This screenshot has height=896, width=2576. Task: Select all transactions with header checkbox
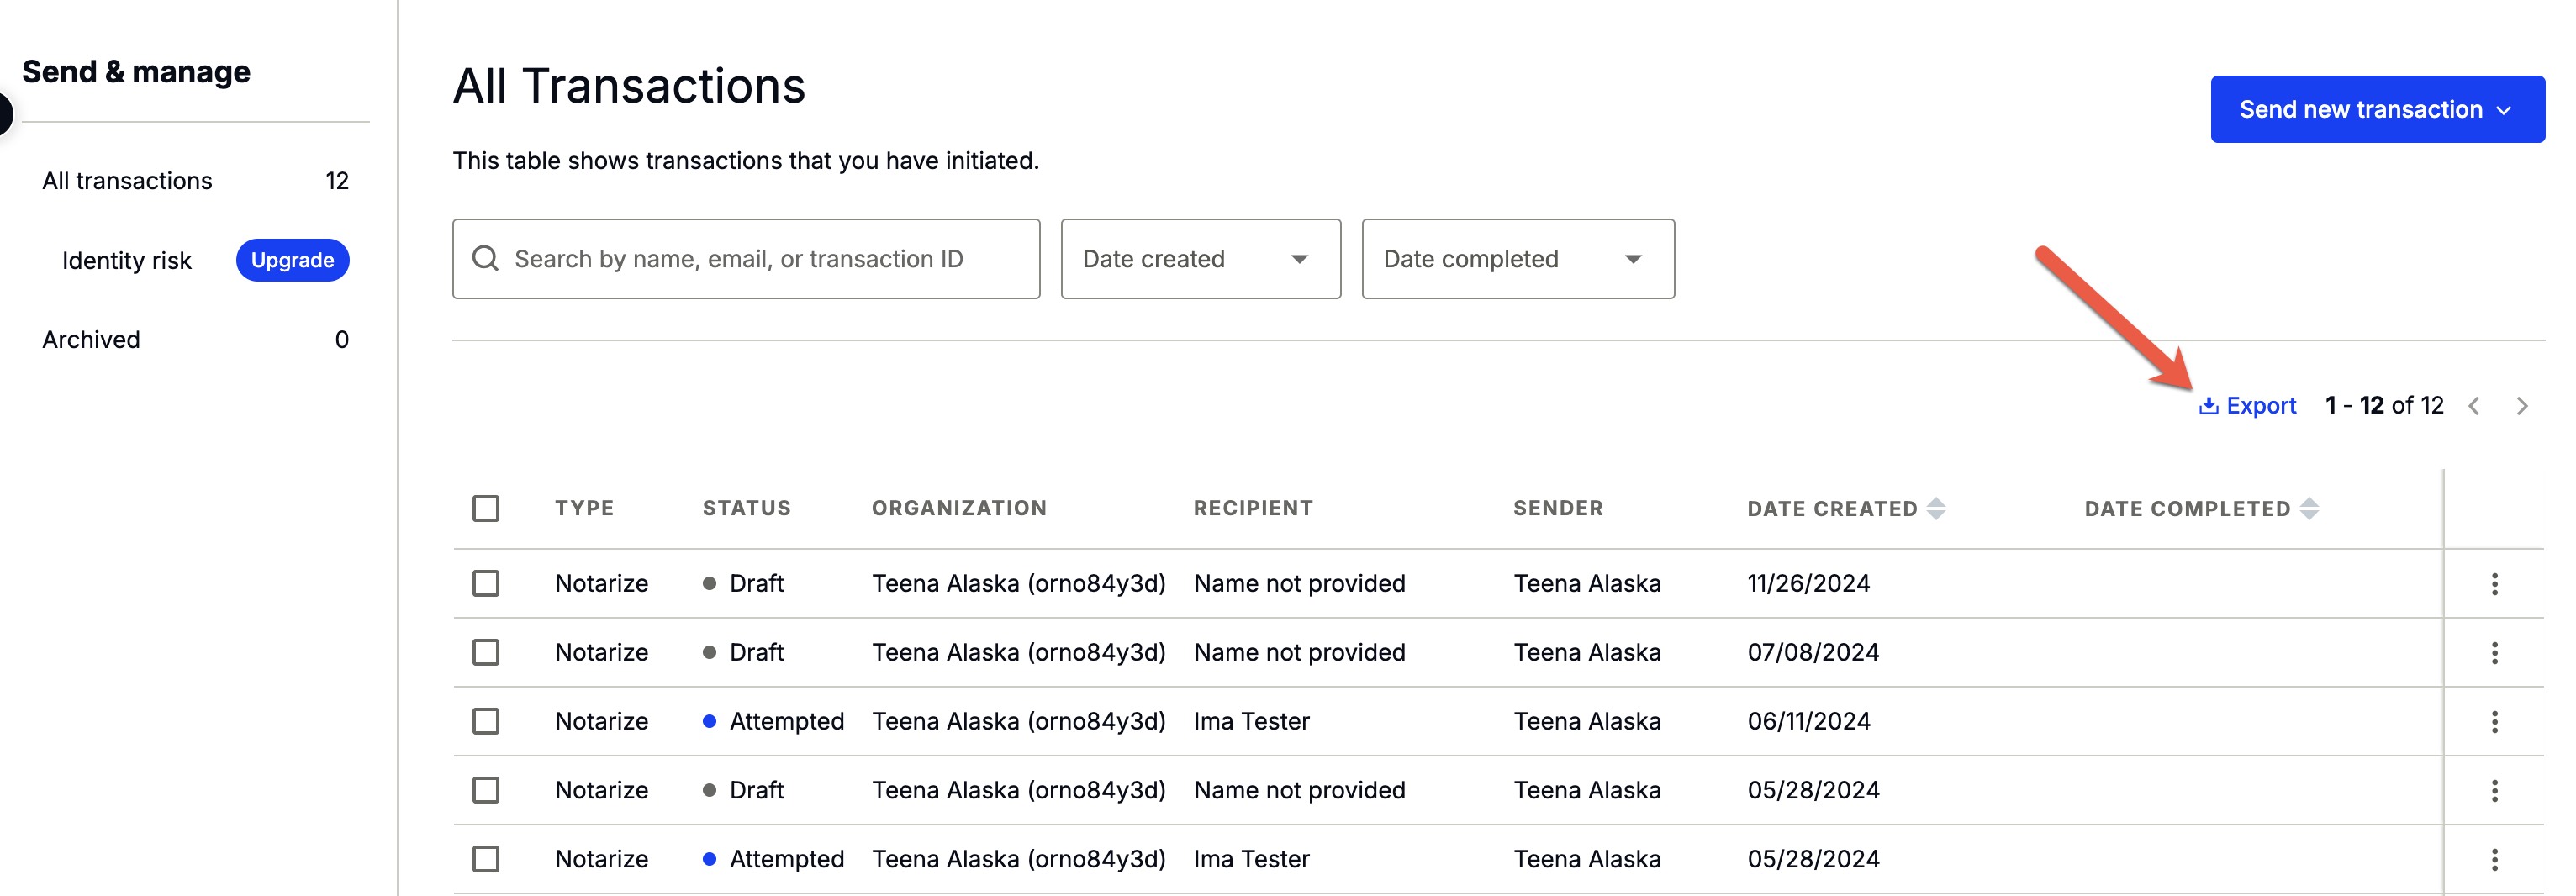click(486, 508)
